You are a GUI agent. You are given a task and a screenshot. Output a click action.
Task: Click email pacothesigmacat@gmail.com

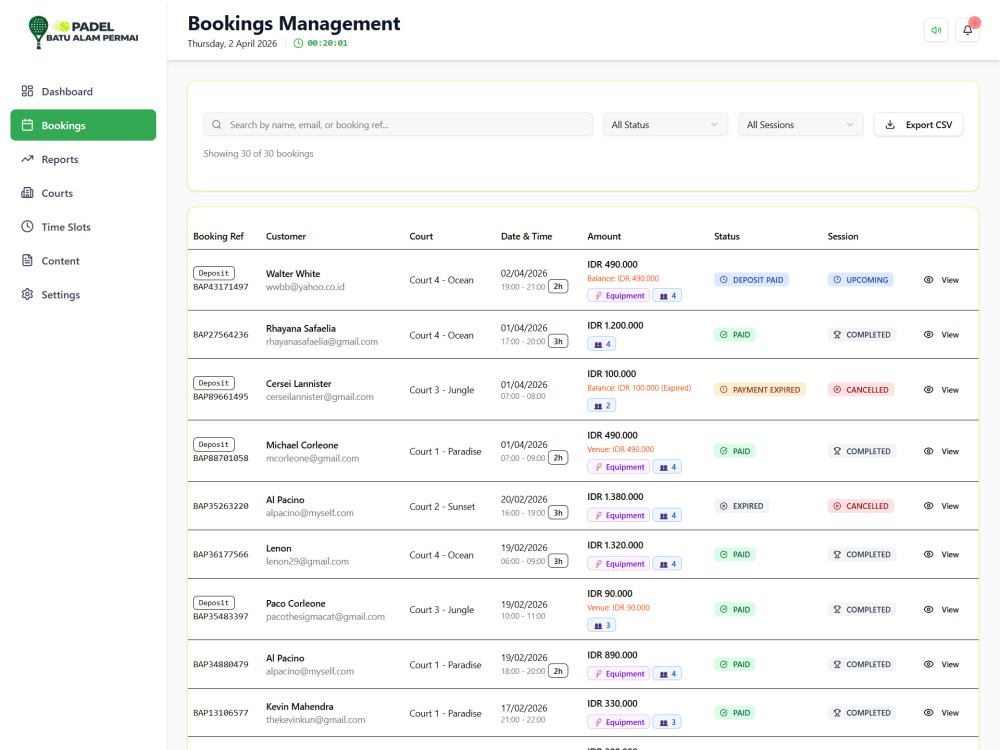325,617
